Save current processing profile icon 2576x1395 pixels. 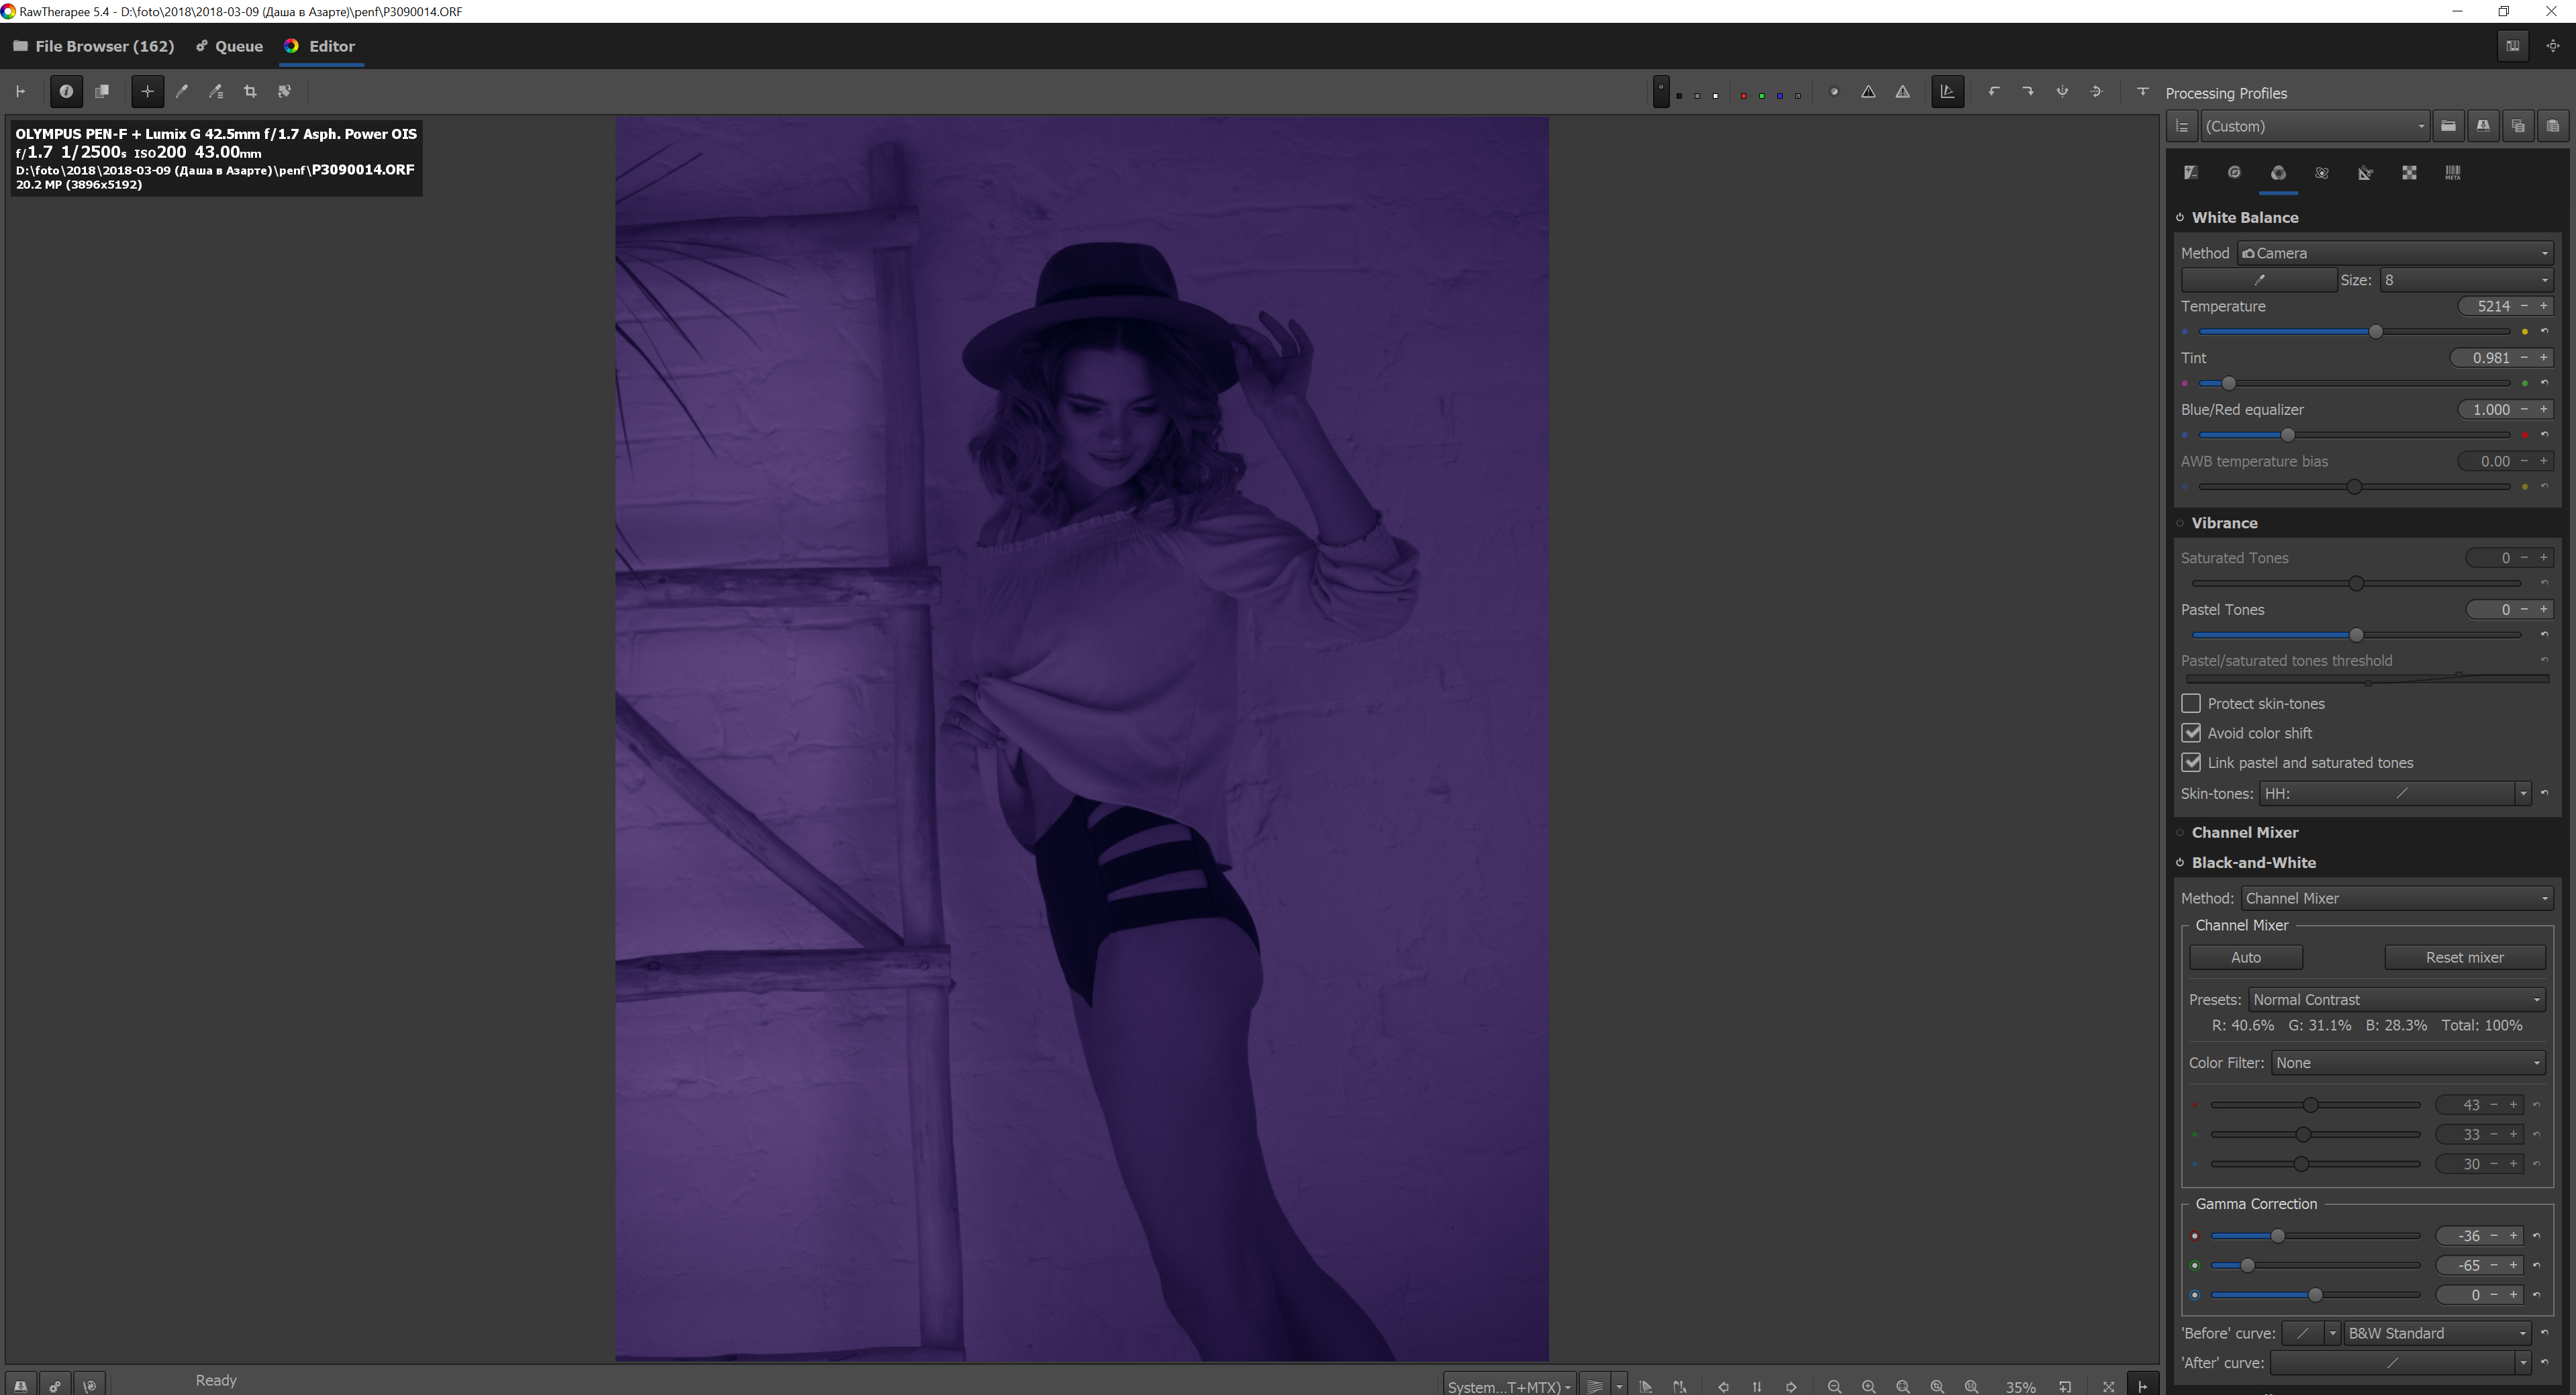[x=2483, y=126]
